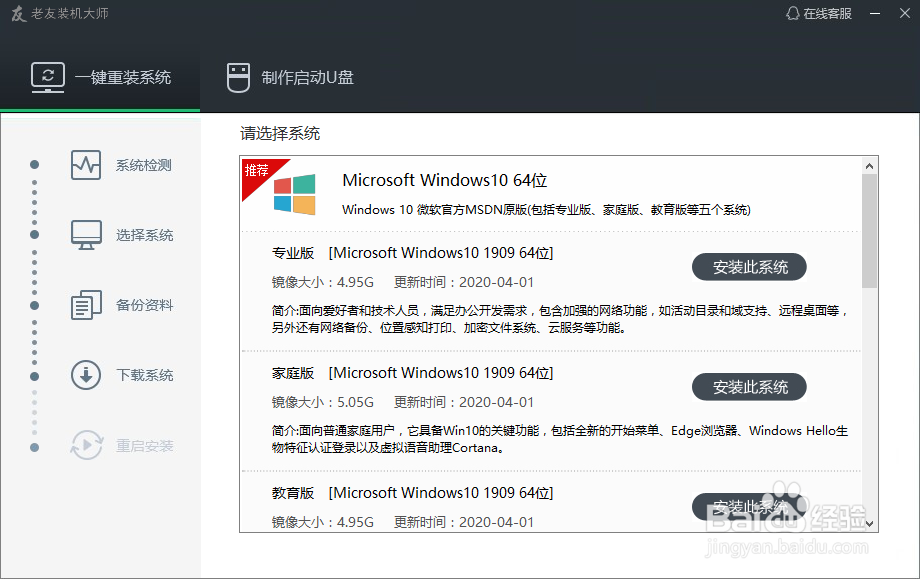Click the 请选择系统 heading
920x579 pixels.
point(280,134)
